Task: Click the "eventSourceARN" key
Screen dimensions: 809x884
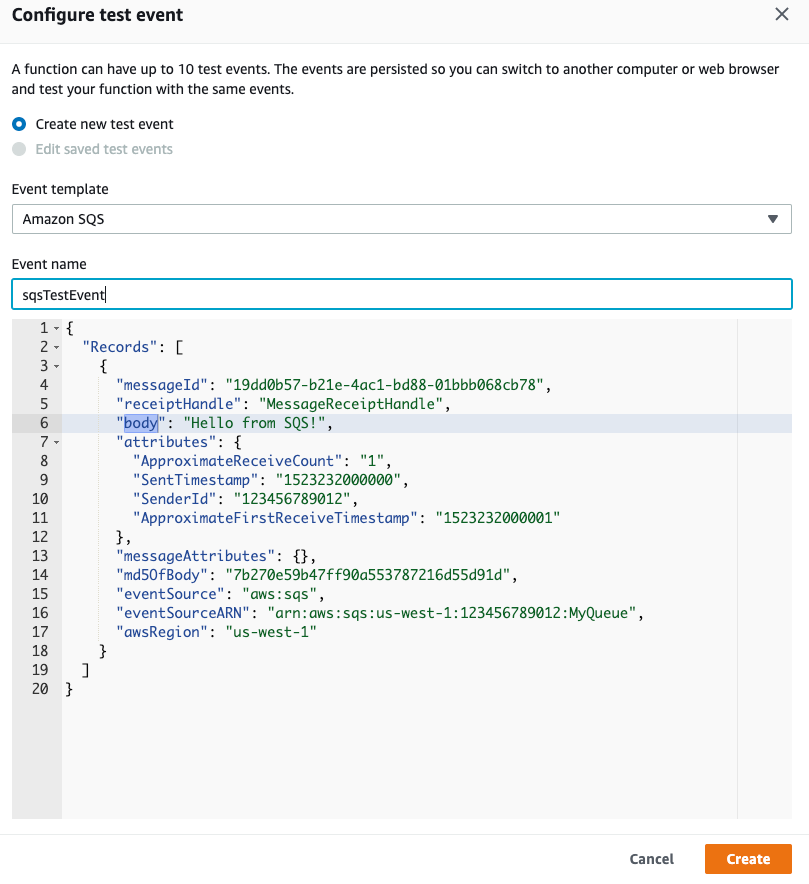Action: pyautogui.click(x=183, y=613)
